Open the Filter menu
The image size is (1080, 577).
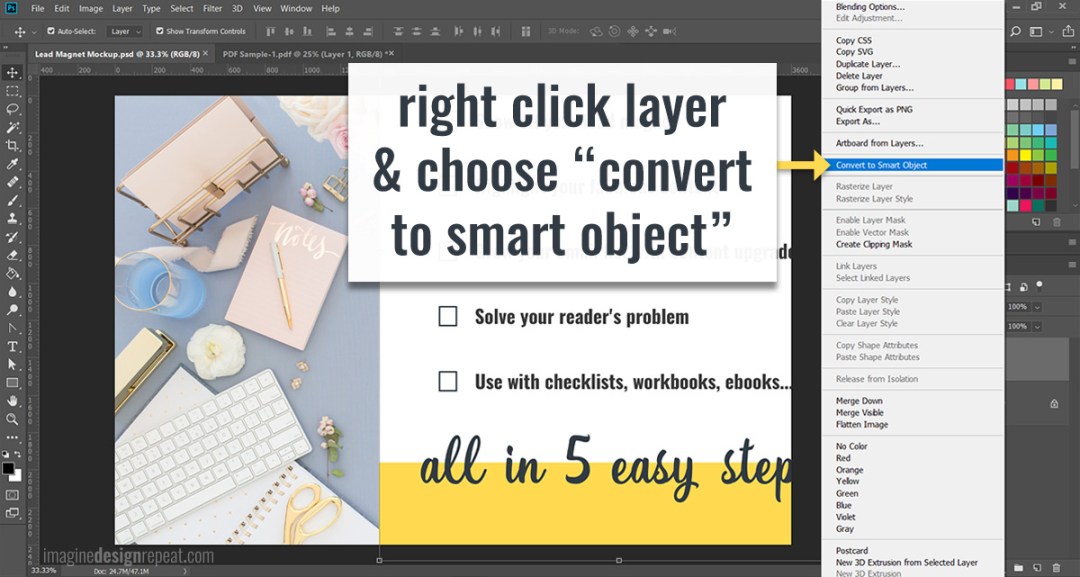(212, 9)
